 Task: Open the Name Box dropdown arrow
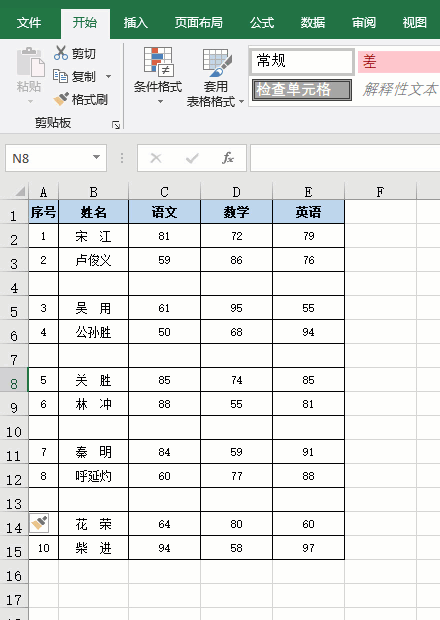[96, 157]
